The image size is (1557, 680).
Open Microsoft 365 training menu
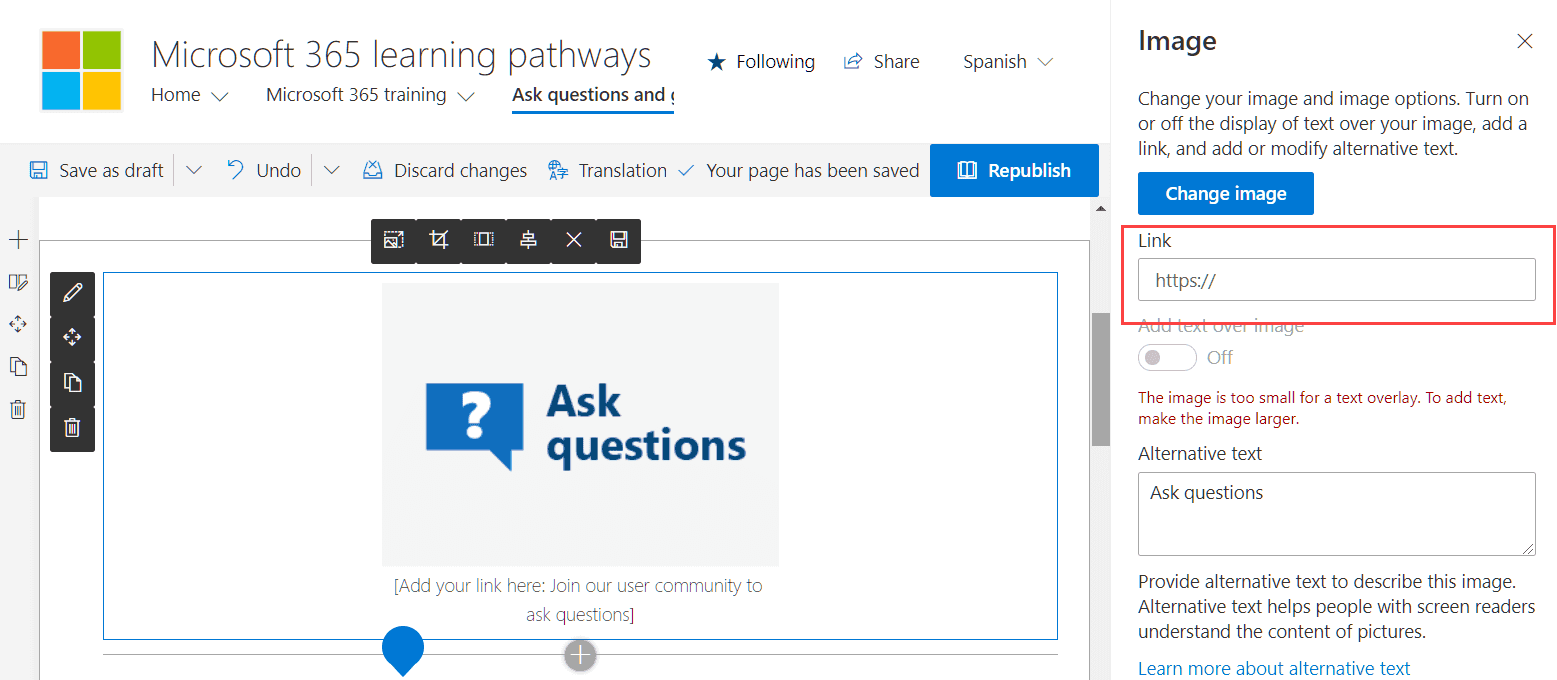[x=370, y=95]
